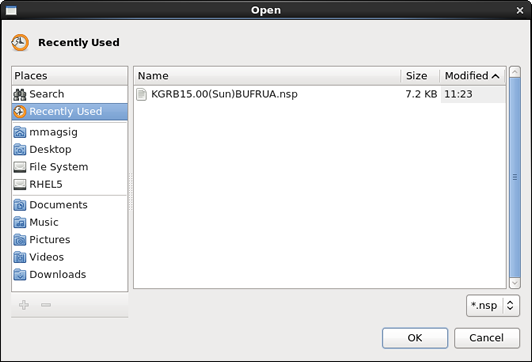Click the File System drive icon
Screen dimensions: 532x362
tap(20, 167)
